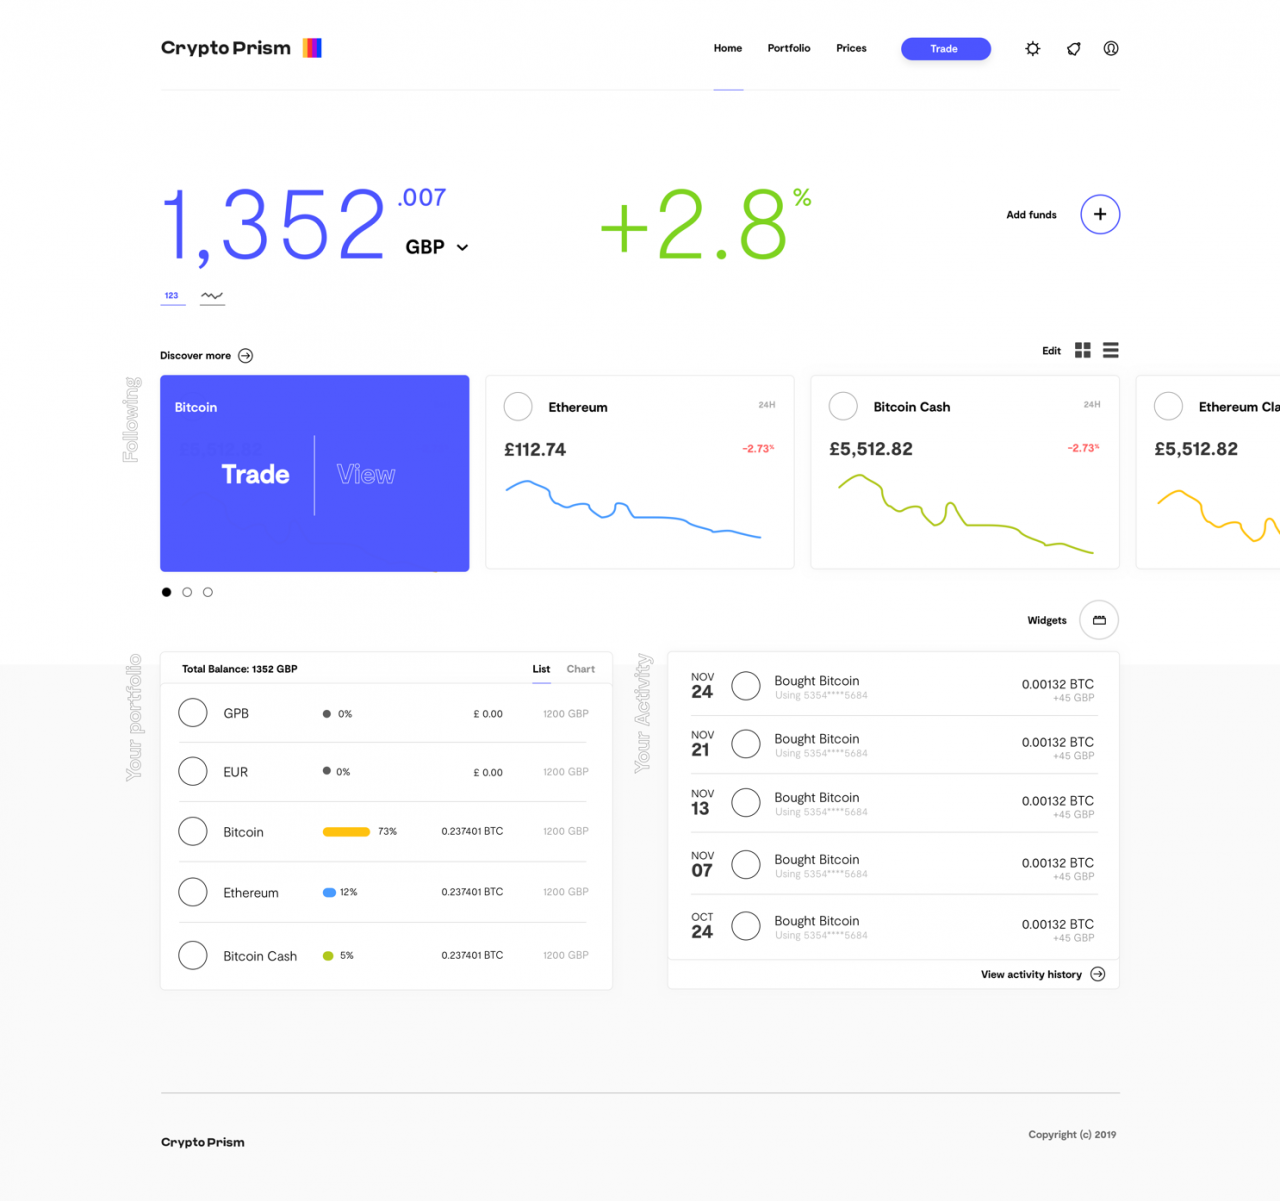Select list view layout icon

click(1111, 350)
